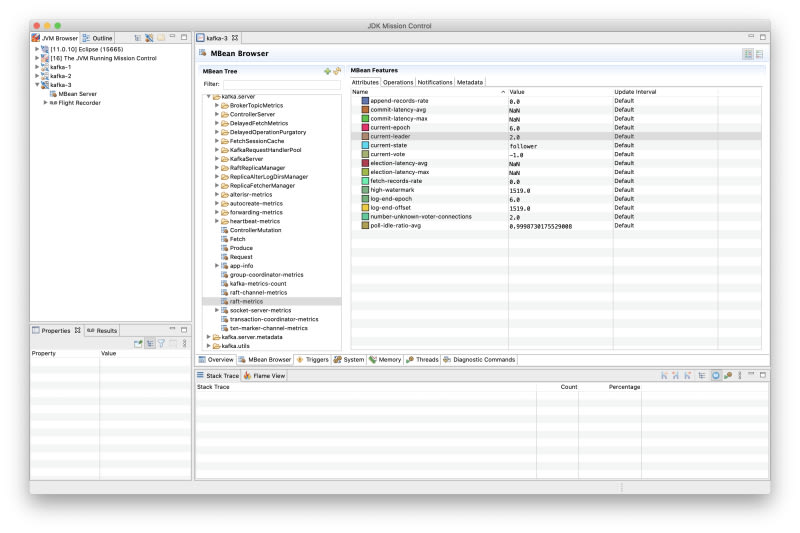Click the raft-metrics MBean in the tree
Screen dimensions: 800x533
tap(246, 300)
